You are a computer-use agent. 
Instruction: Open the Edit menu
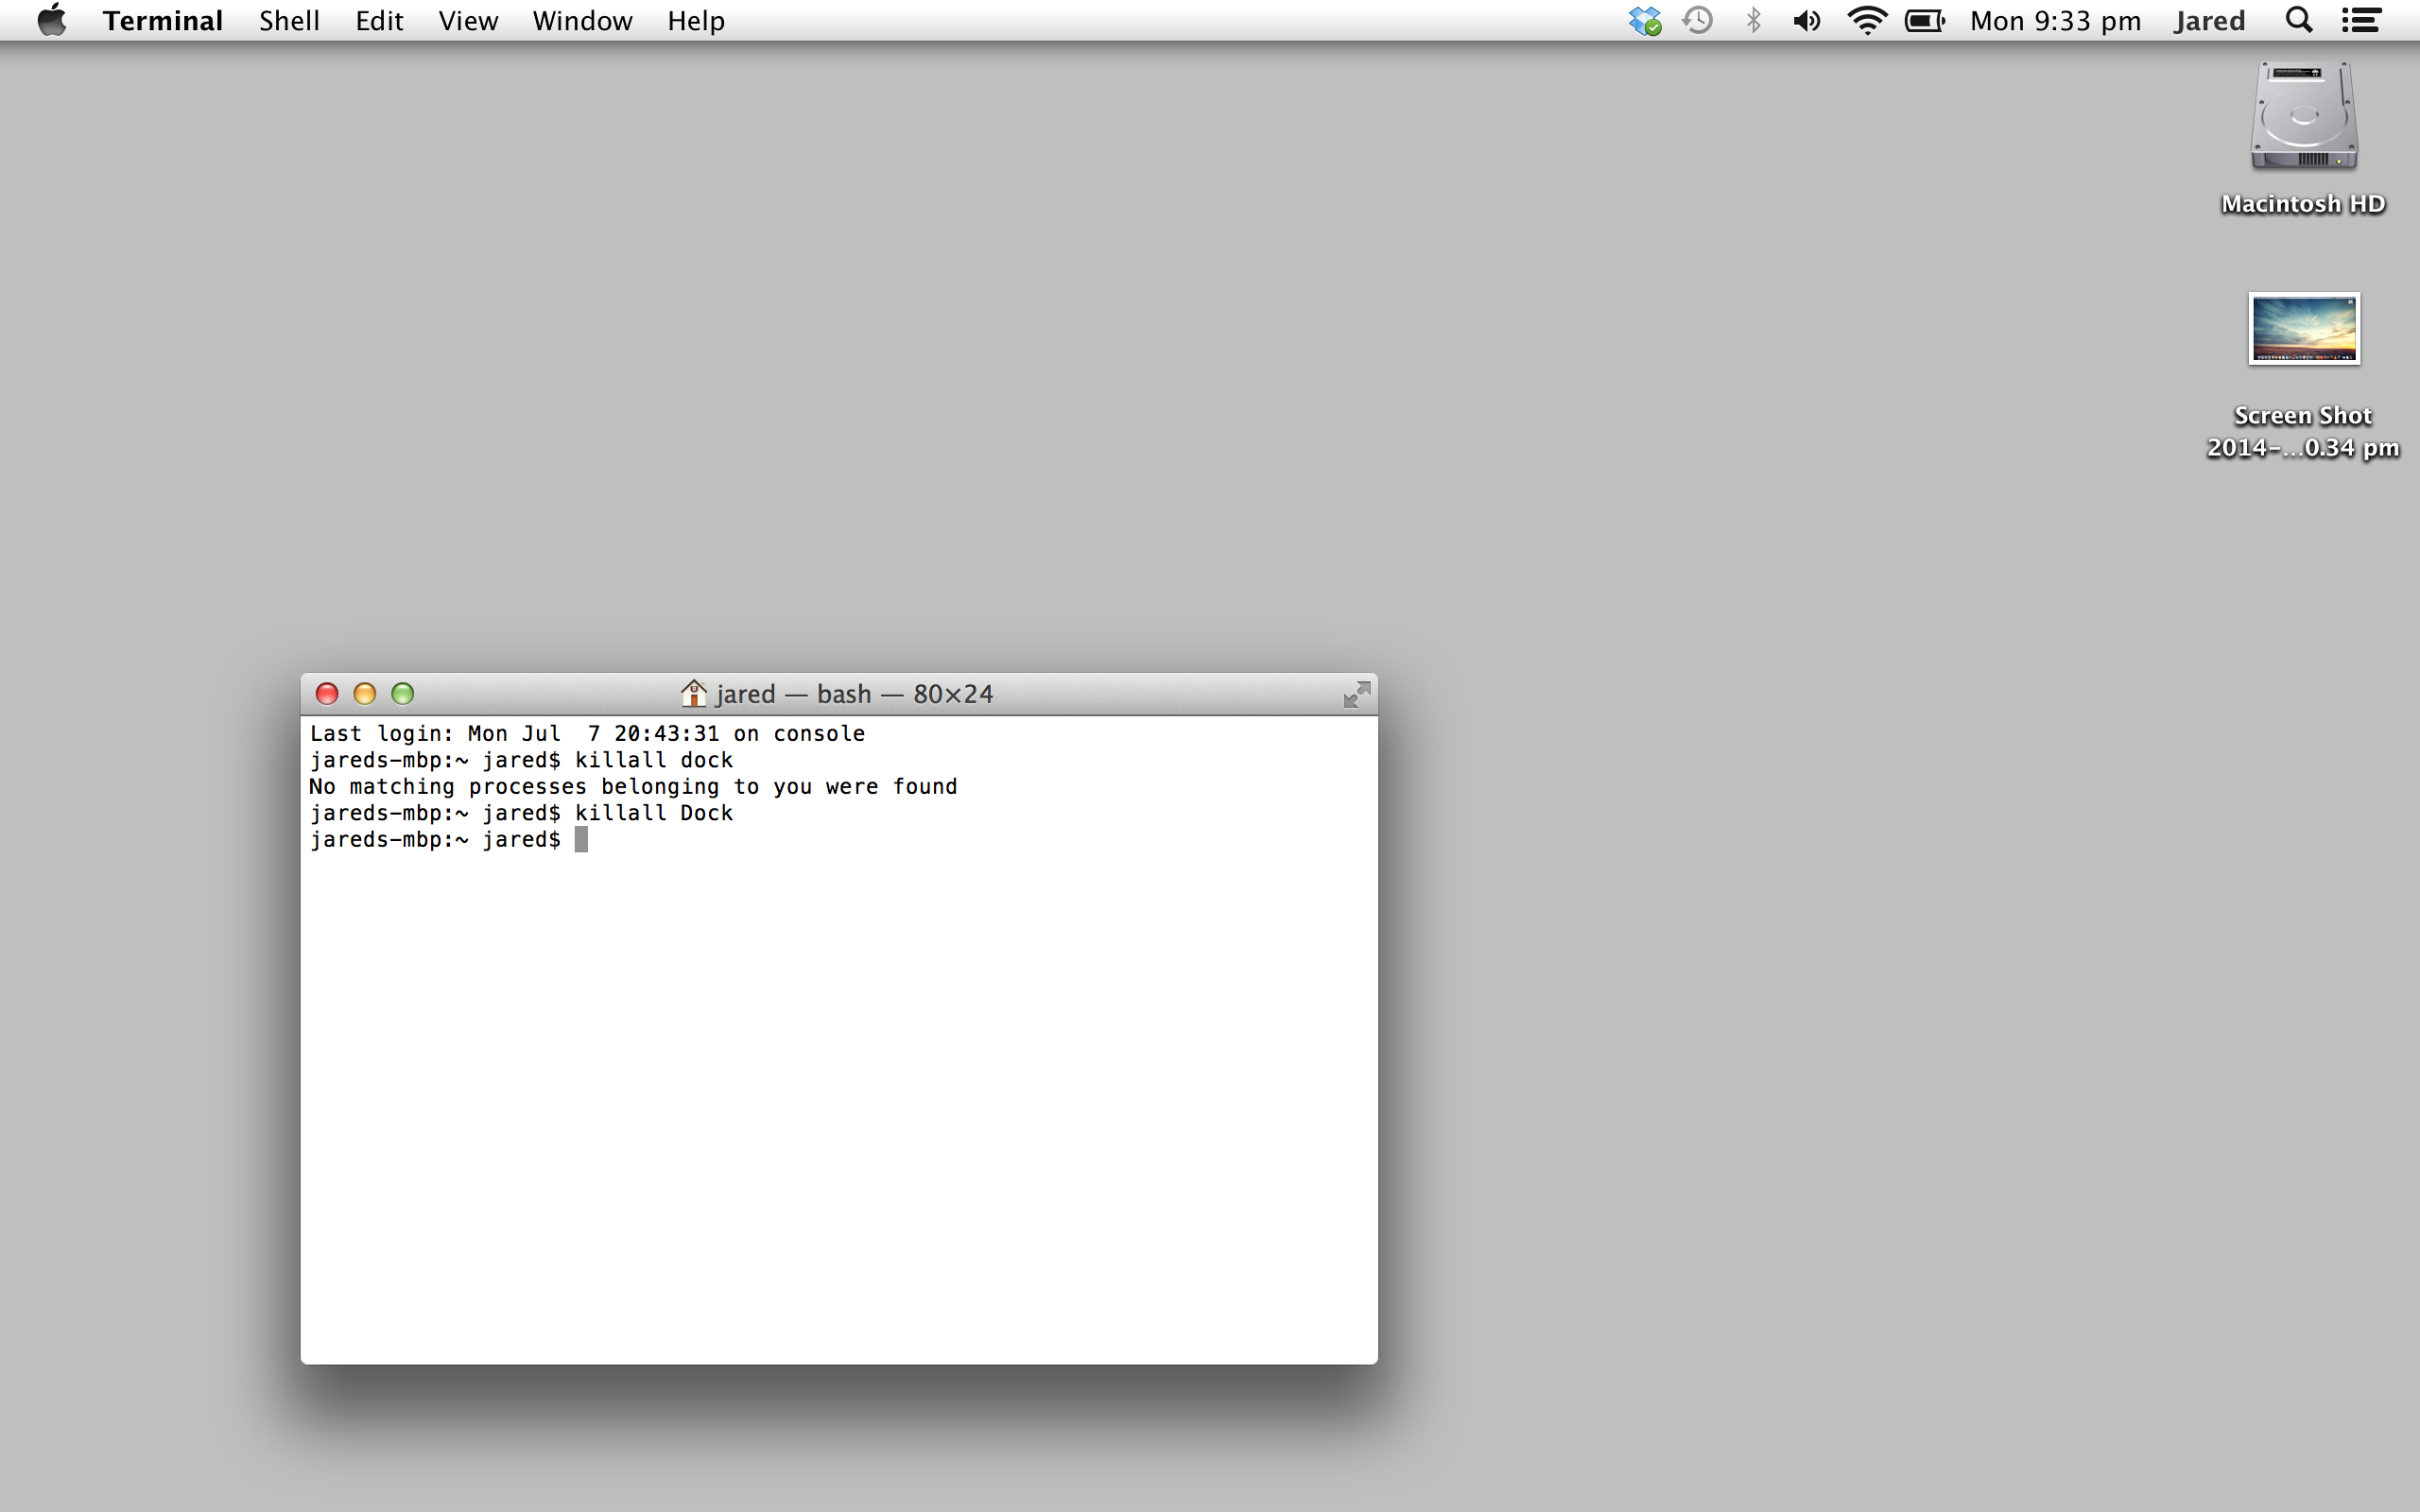[379, 21]
